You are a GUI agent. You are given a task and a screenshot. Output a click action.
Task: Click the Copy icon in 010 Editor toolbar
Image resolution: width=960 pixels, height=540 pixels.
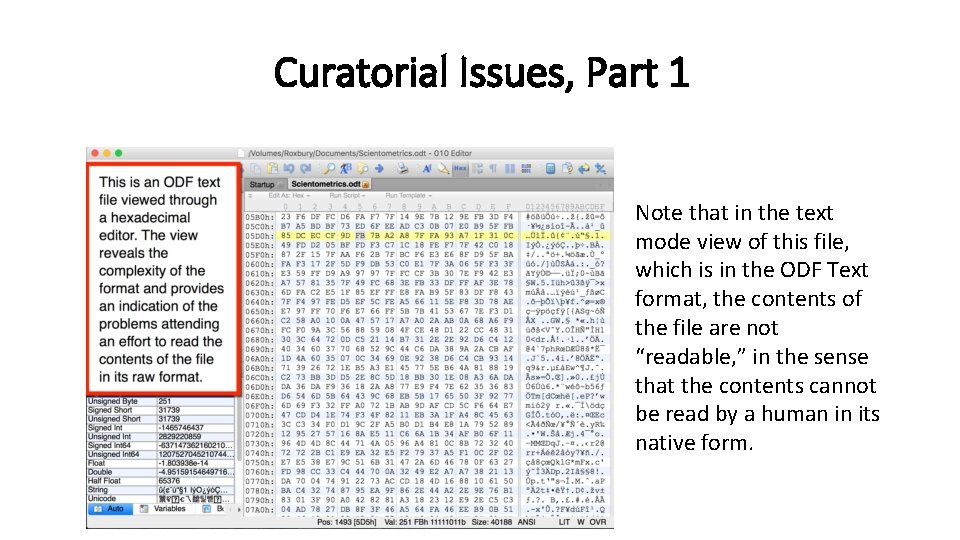[256, 168]
